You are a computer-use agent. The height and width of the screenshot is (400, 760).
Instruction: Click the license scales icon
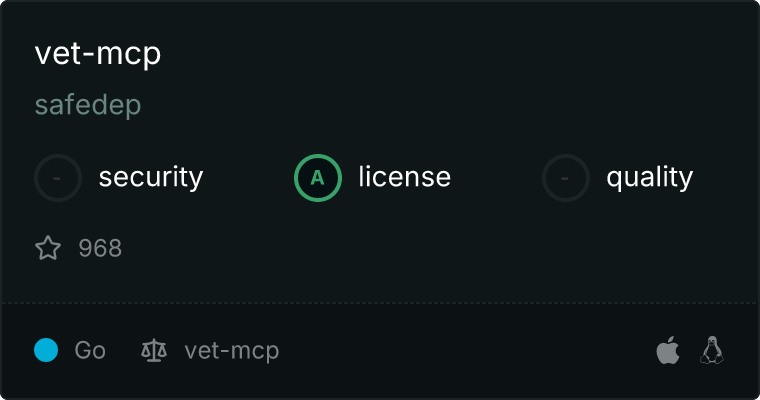[154, 350]
